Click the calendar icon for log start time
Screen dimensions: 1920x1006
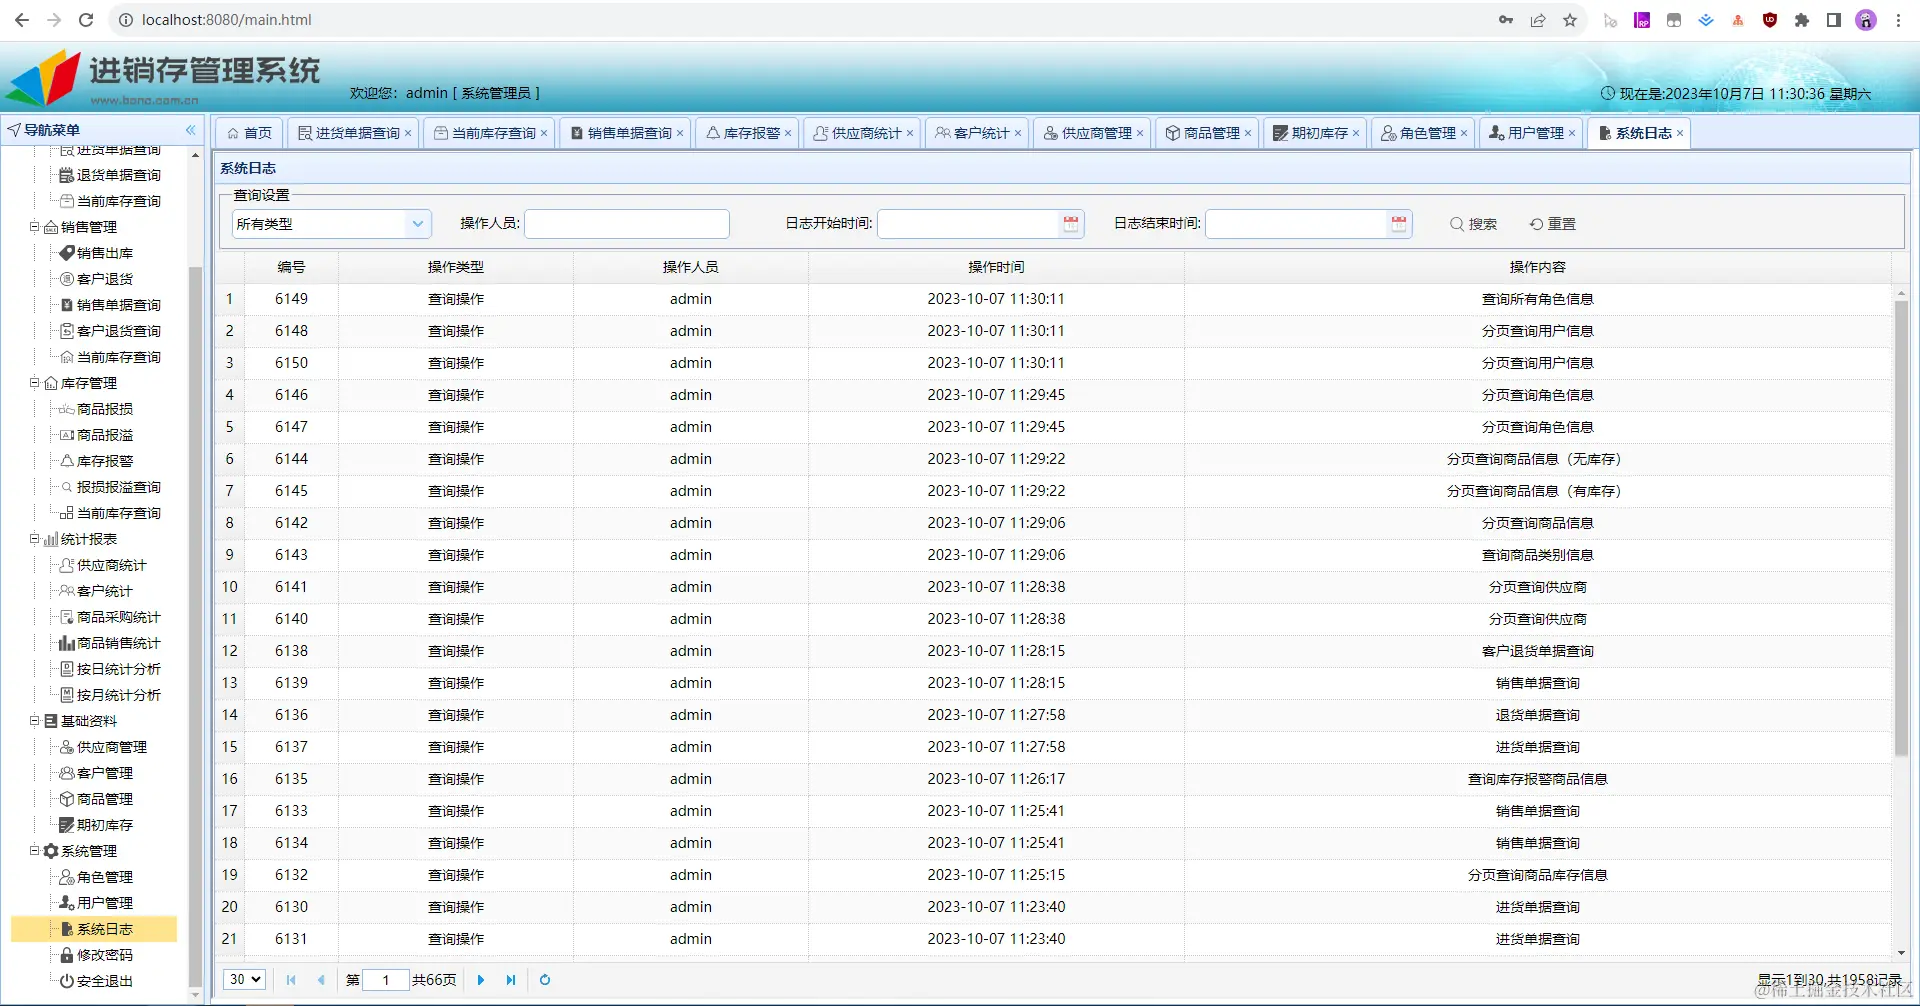(x=1071, y=224)
